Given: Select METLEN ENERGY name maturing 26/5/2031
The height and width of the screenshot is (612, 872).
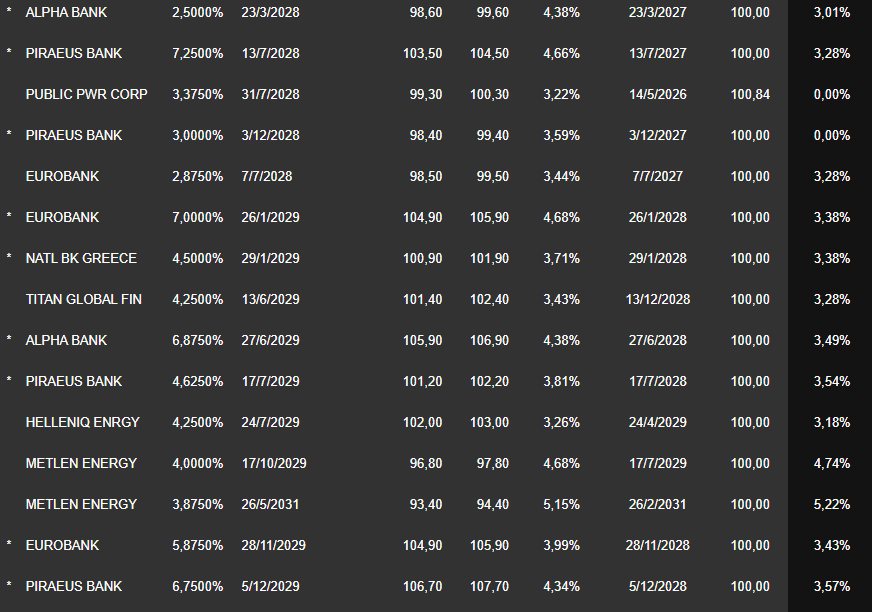Looking at the screenshot, I should coord(81,504).
